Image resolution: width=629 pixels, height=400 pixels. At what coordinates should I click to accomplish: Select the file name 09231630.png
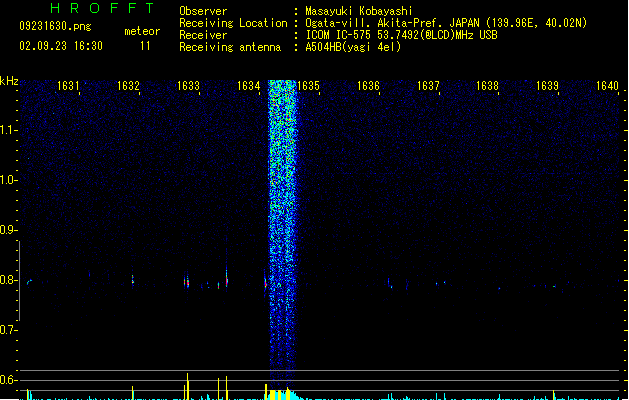55,26
